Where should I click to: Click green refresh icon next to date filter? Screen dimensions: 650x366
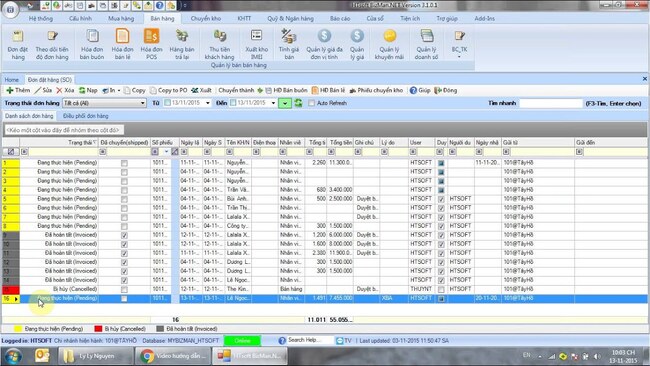coord(298,103)
